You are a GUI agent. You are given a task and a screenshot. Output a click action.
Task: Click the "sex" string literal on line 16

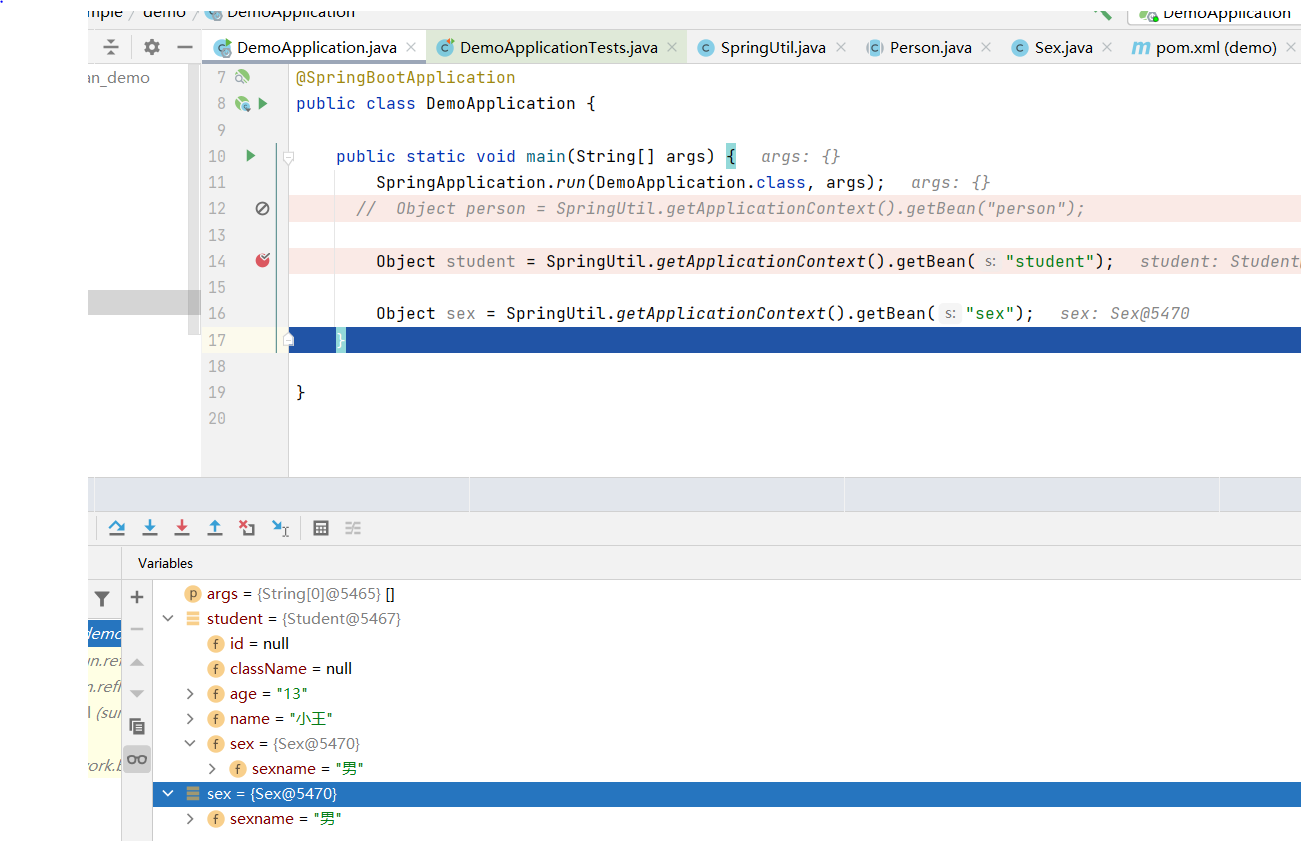[990, 313]
